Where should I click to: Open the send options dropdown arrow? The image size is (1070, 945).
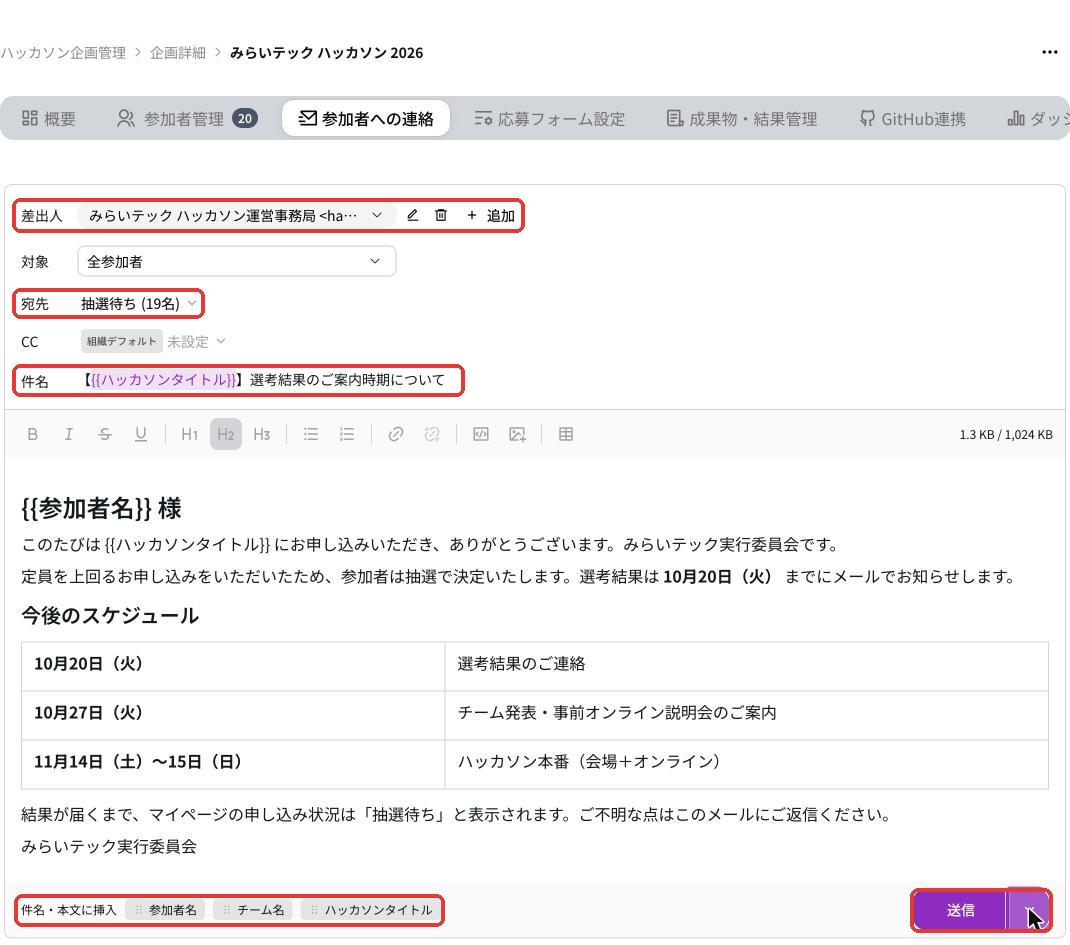pyautogui.click(x=1028, y=910)
